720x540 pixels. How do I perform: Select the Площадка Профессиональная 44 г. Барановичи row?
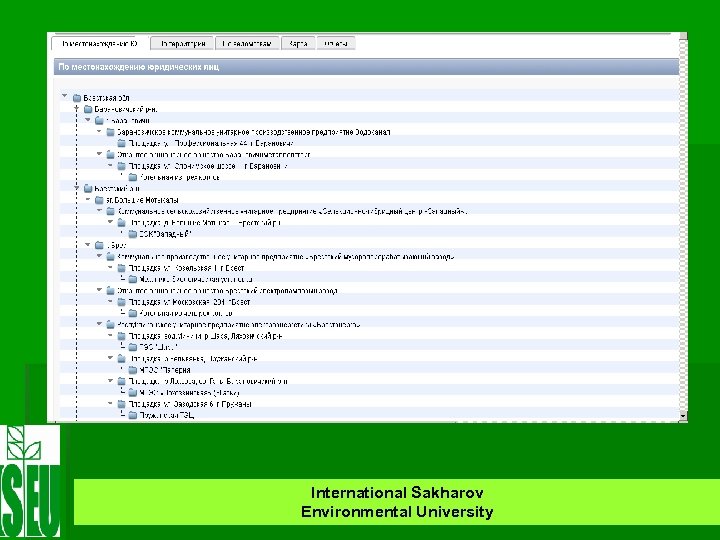pyautogui.click(x=211, y=143)
